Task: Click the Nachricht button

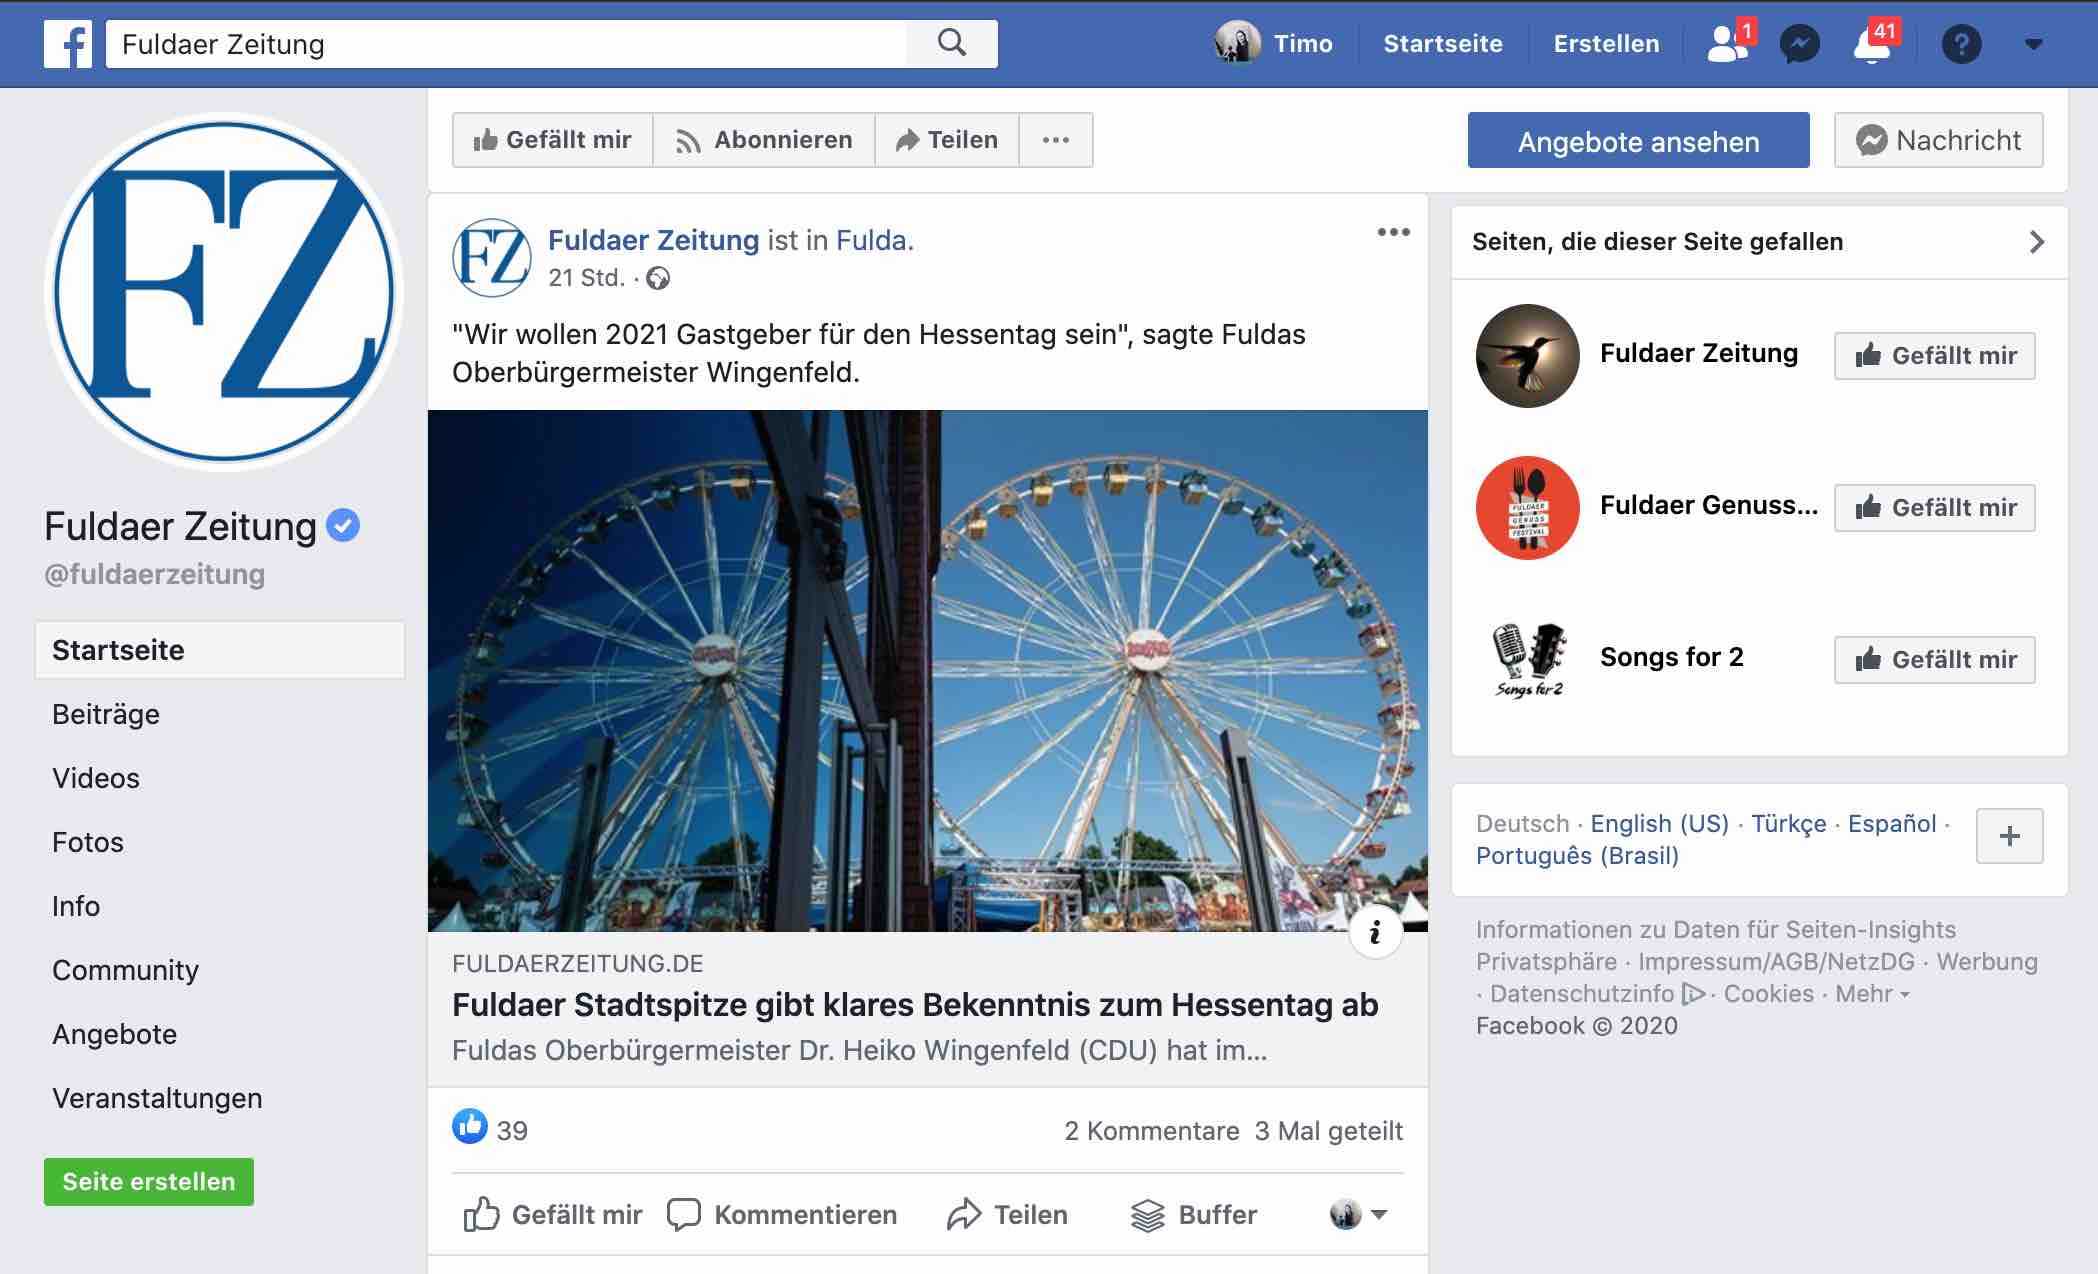Action: pos(1938,140)
